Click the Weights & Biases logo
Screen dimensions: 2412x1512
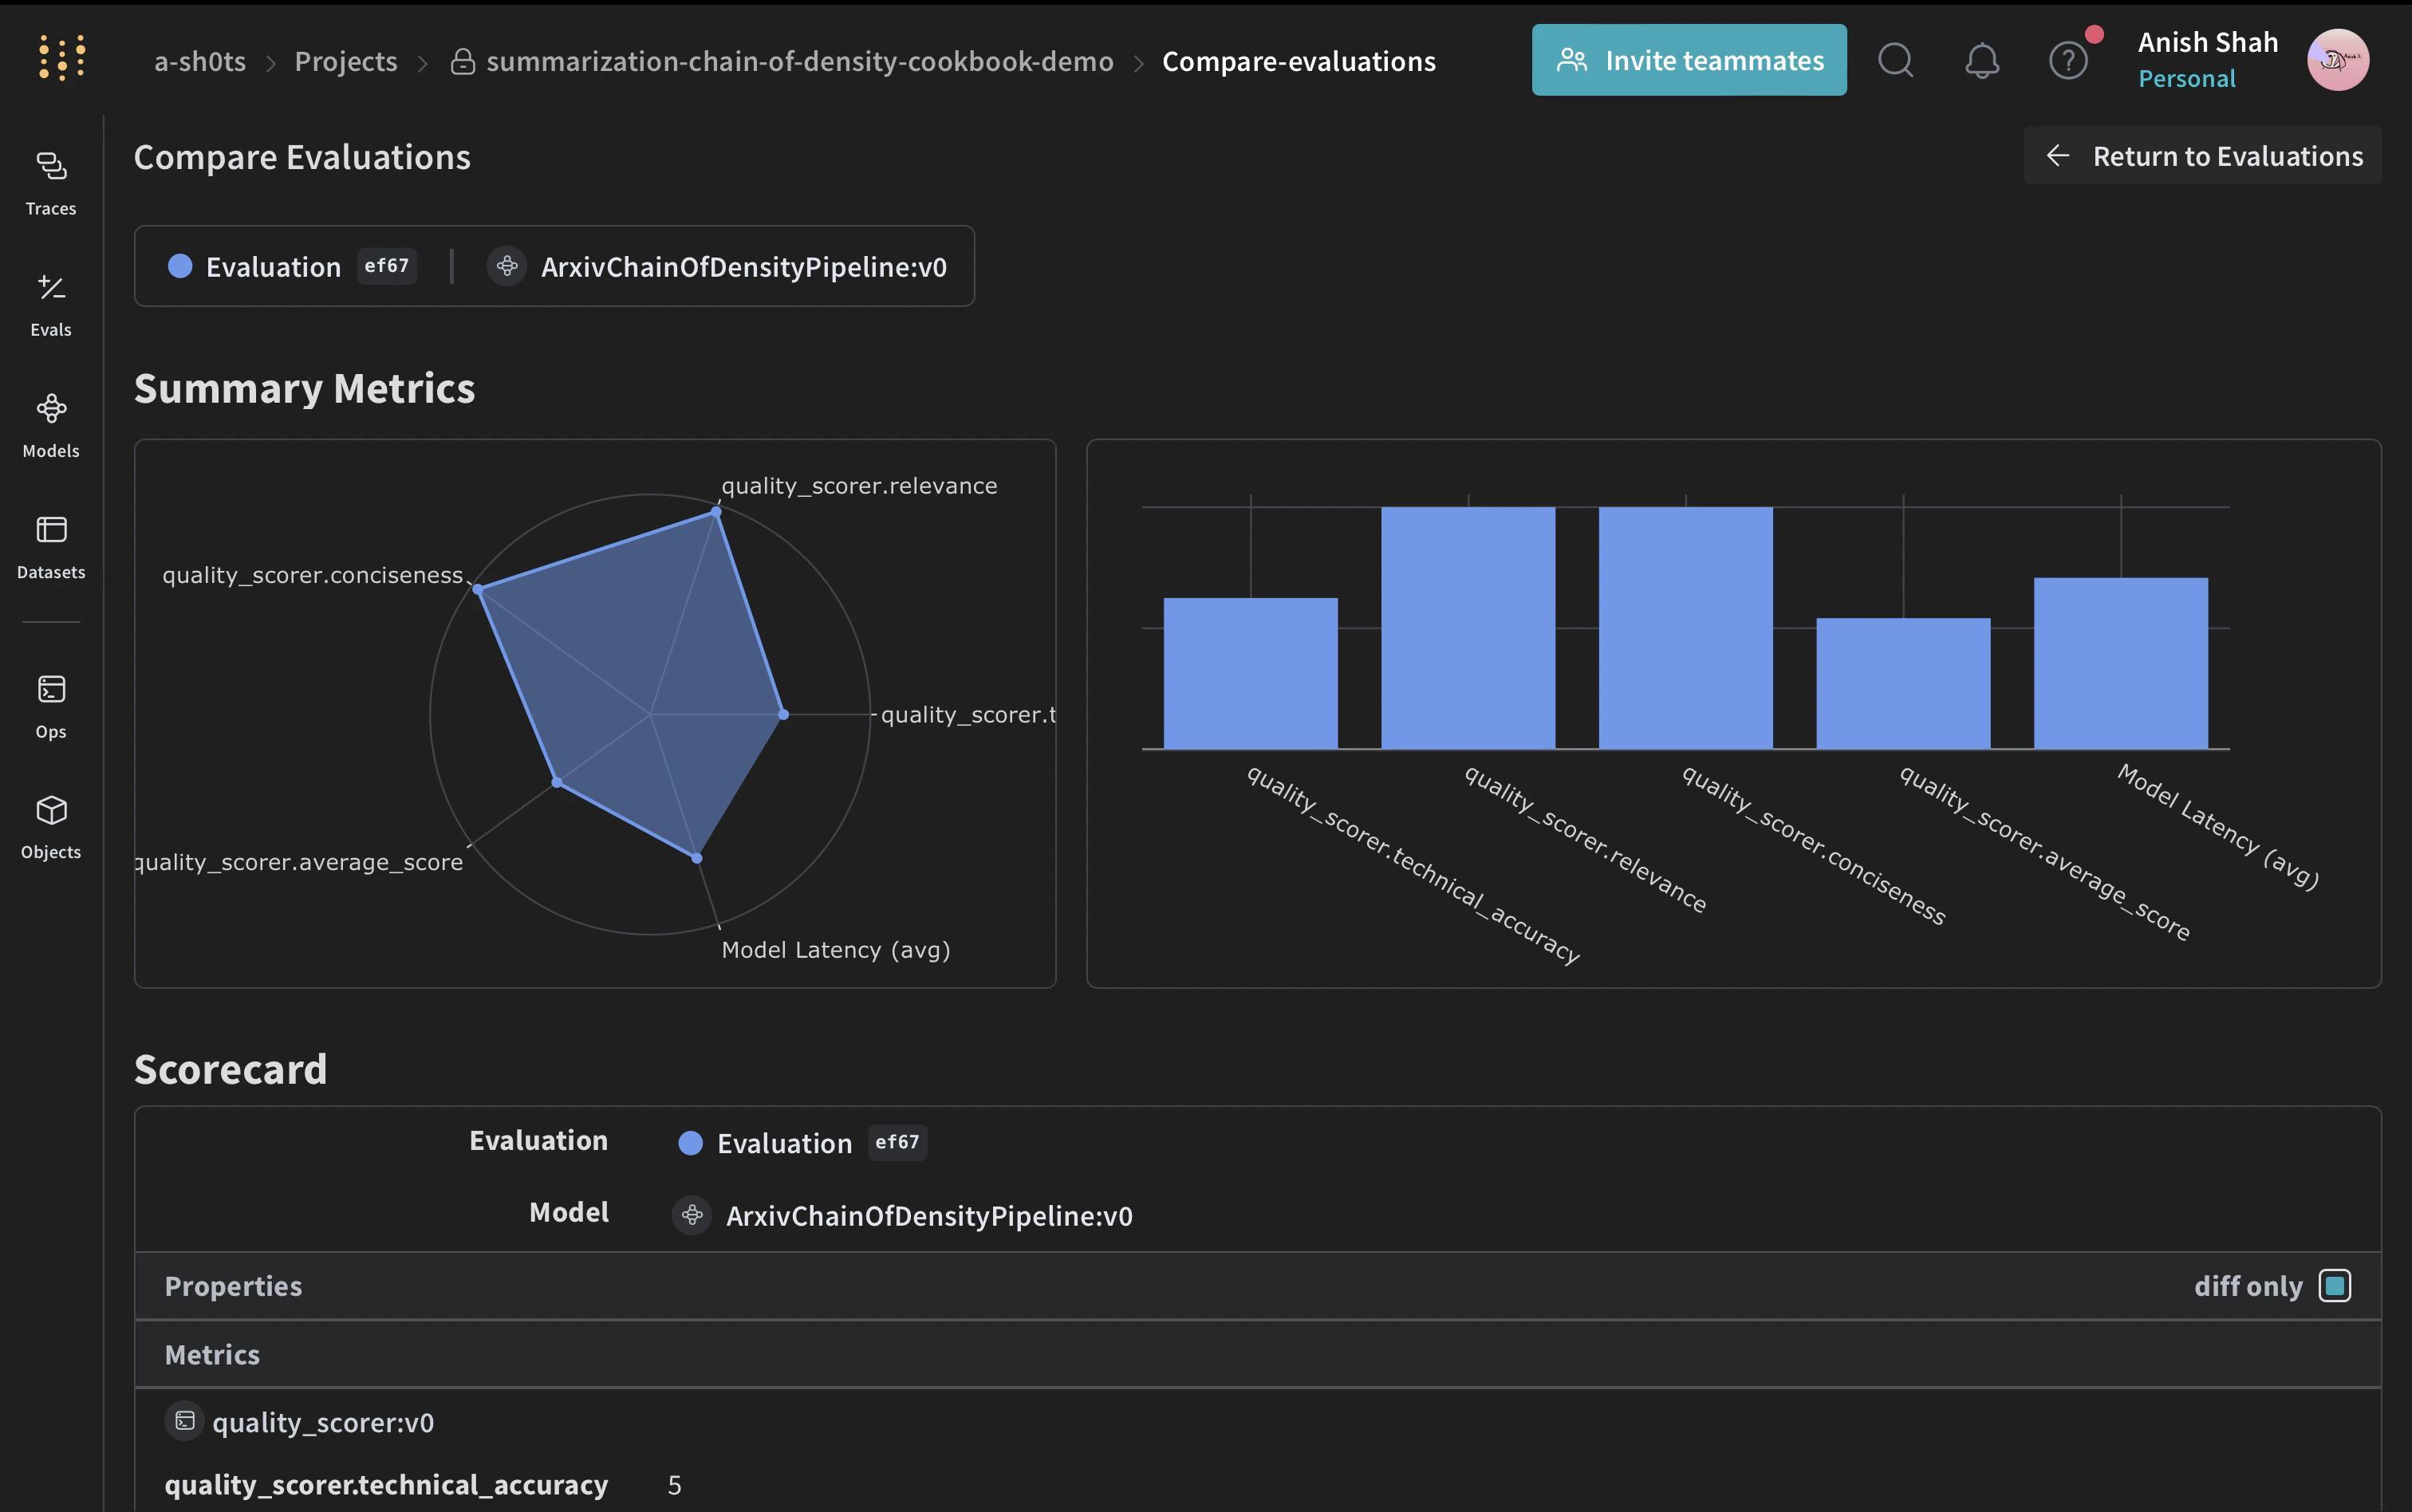tap(61, 57)
